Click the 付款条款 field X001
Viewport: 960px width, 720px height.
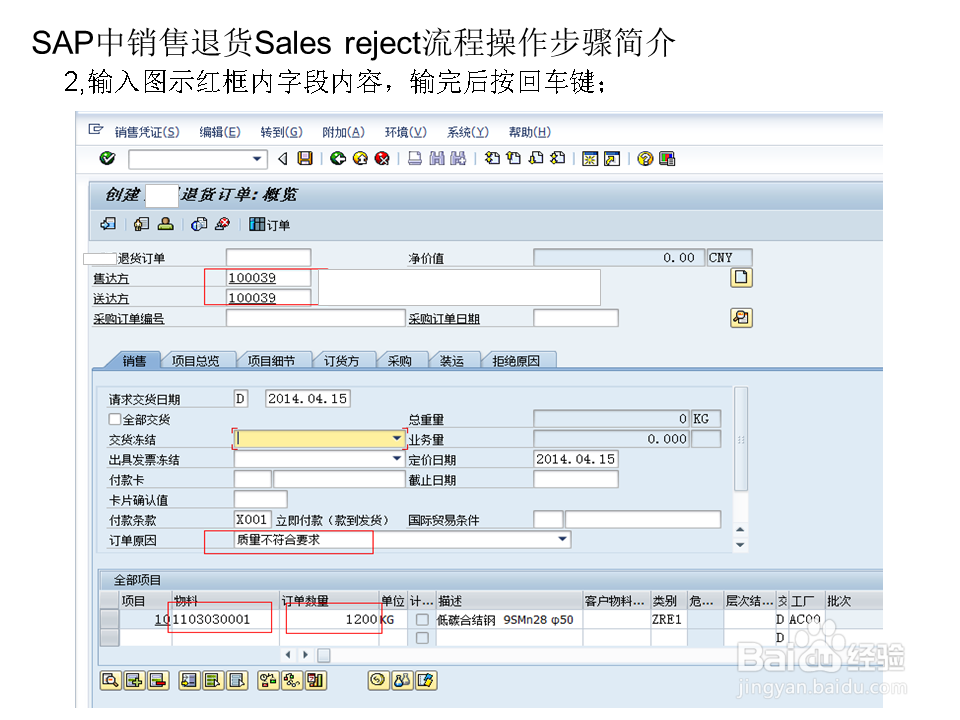pyautogui.click(x=252, y=520)
